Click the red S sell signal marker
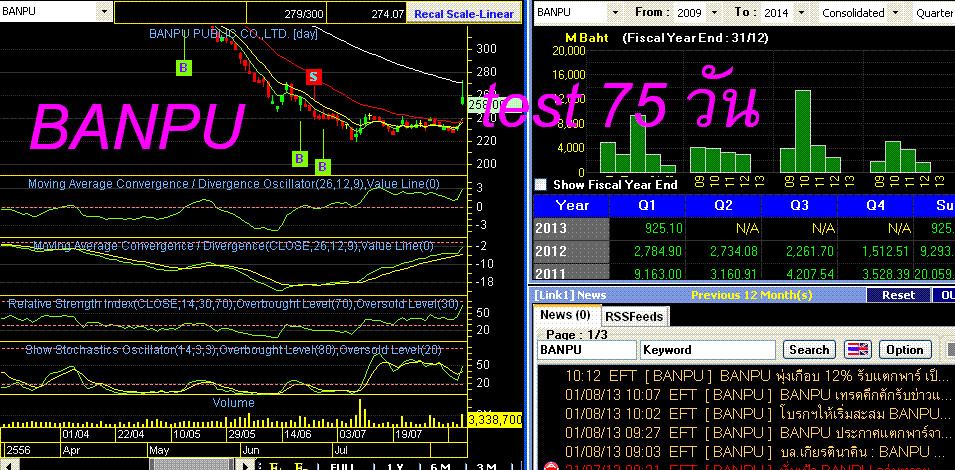 314,77
